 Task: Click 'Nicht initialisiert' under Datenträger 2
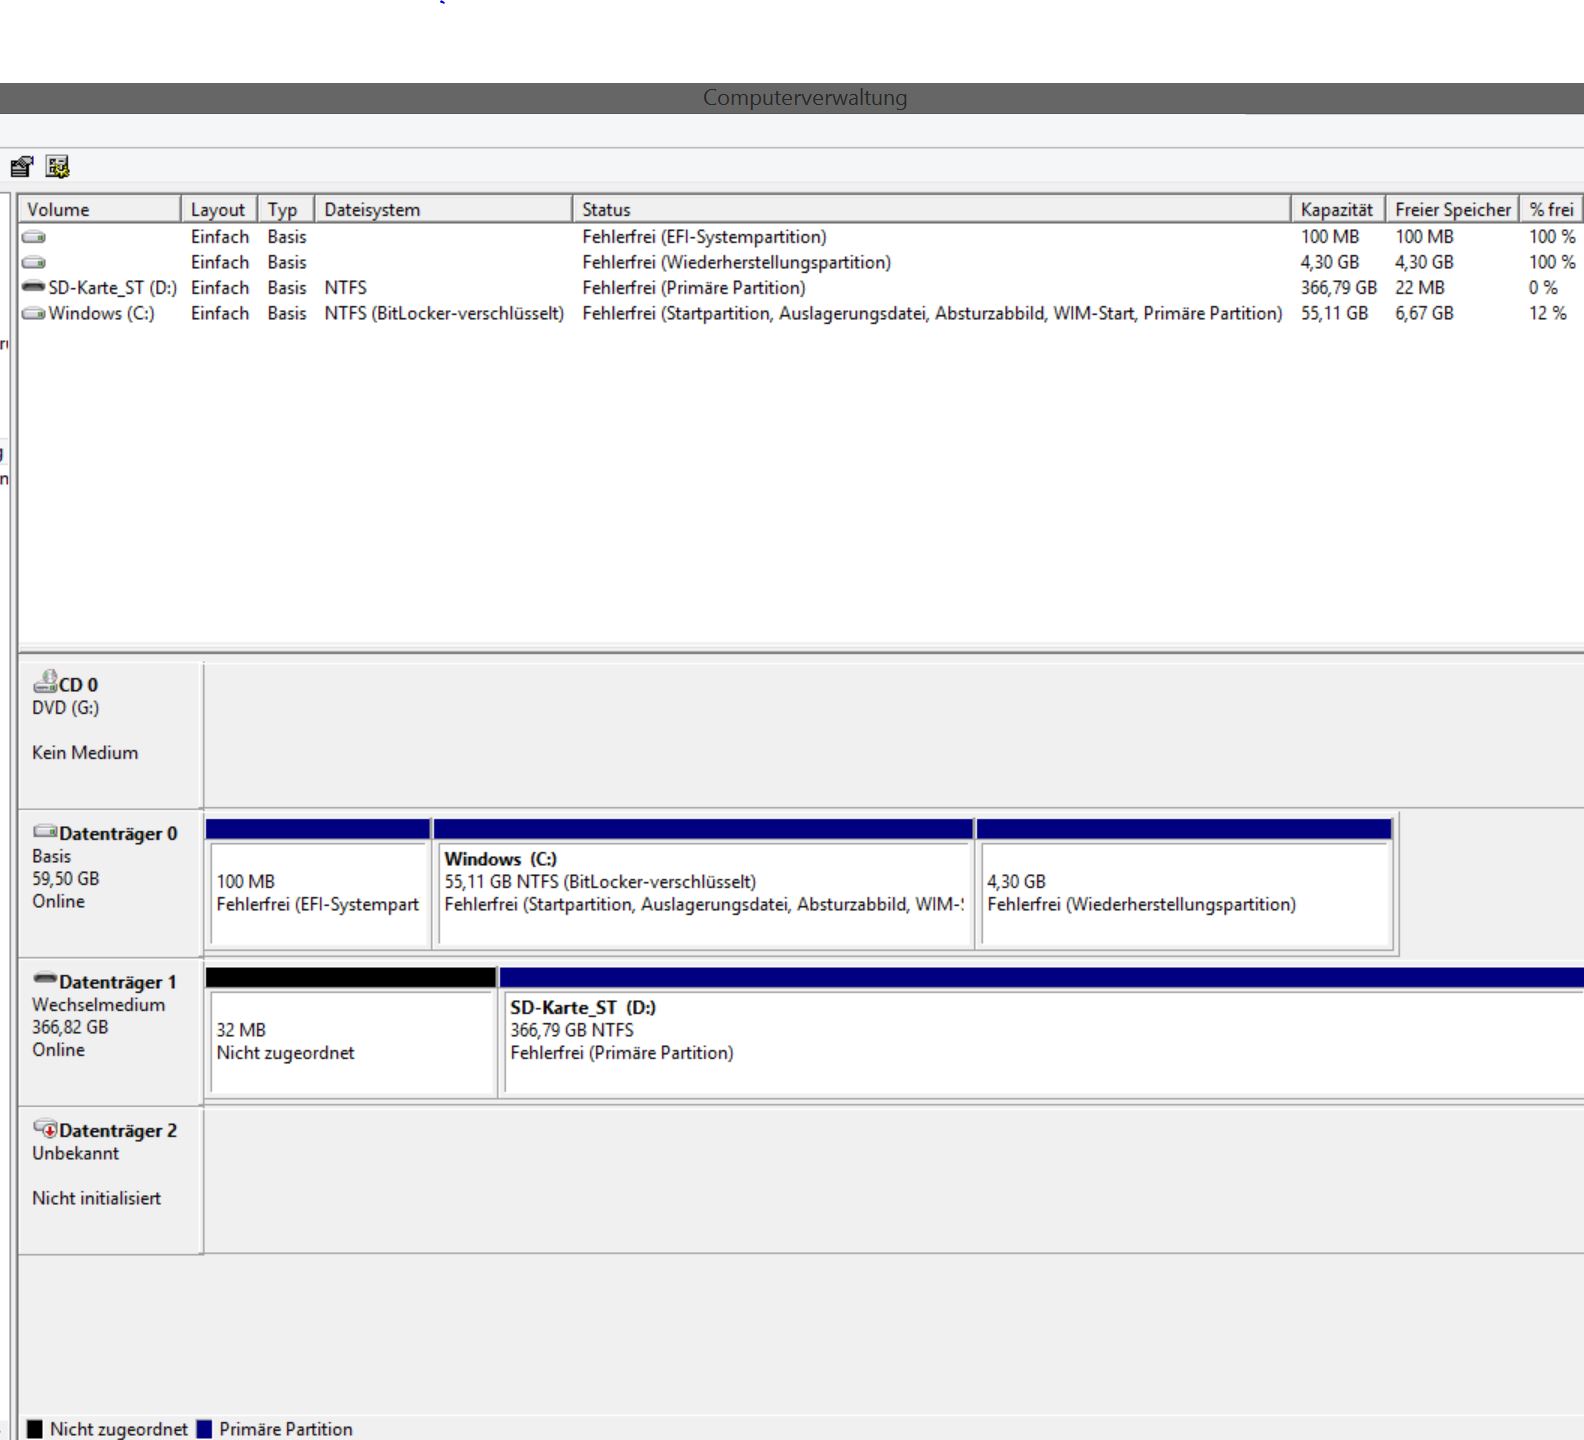click(x=96, y=1198)
